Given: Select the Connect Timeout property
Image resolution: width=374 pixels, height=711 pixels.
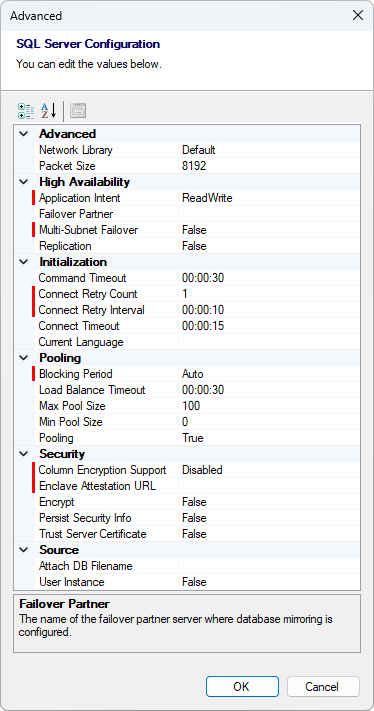Looking at the screenshot, I should (79, 326).
